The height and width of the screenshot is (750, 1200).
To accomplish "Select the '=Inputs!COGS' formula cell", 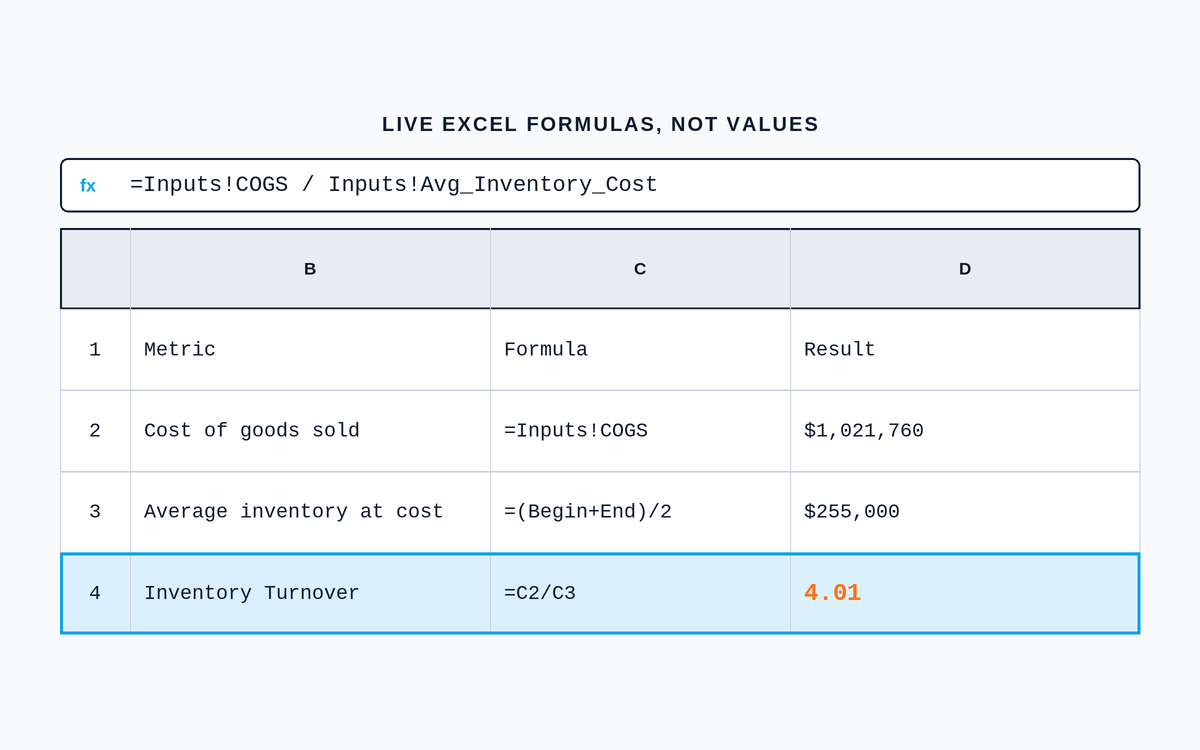I will tap(640, 431).
